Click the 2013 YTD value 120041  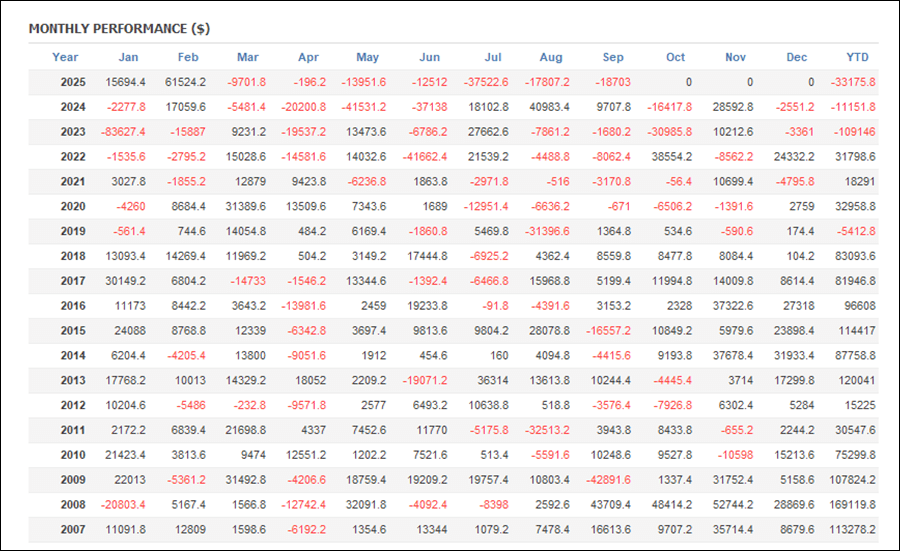[x=857, y=382]
